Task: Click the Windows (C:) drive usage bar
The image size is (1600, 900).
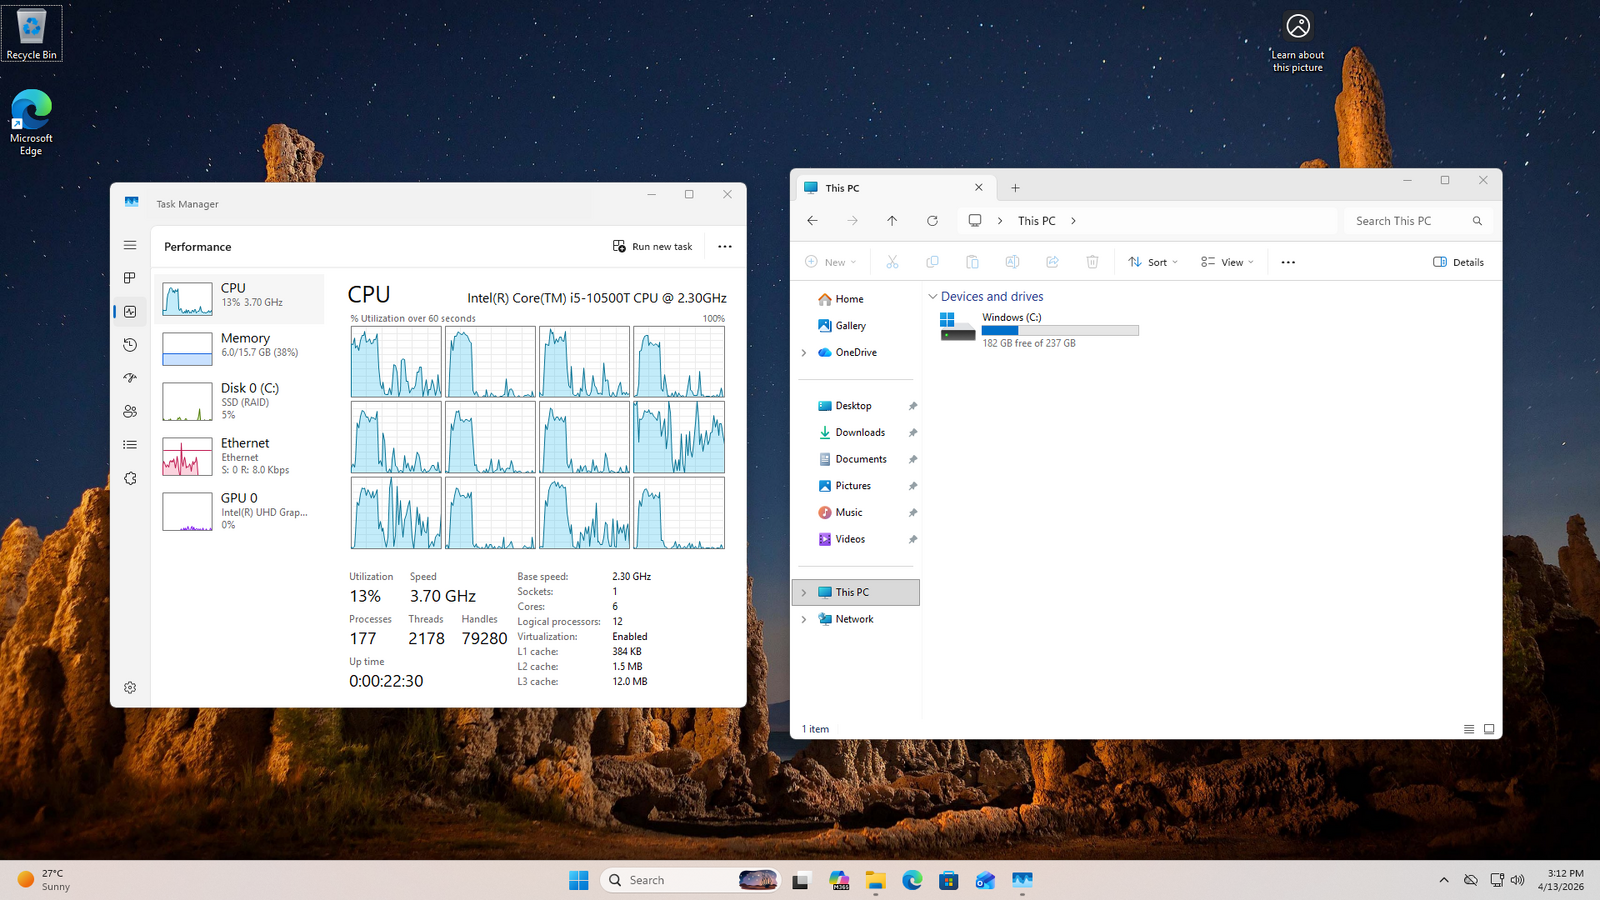Action: click(x=1060, y=331)
